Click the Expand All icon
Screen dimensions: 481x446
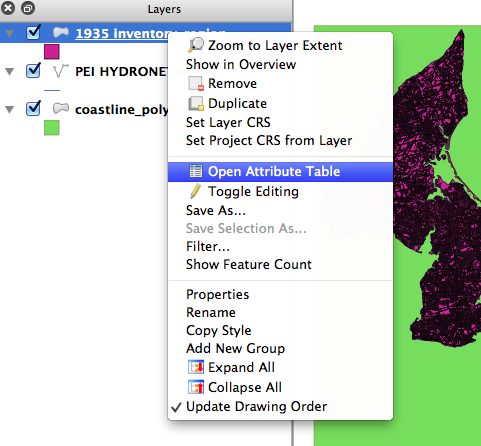pos(196,367)
